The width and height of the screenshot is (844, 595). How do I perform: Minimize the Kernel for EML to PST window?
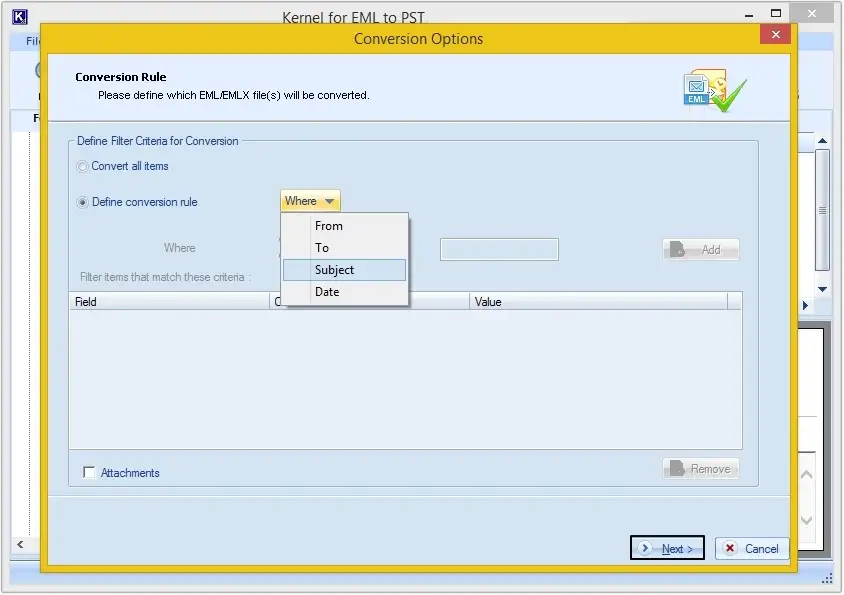coord(749,16)
